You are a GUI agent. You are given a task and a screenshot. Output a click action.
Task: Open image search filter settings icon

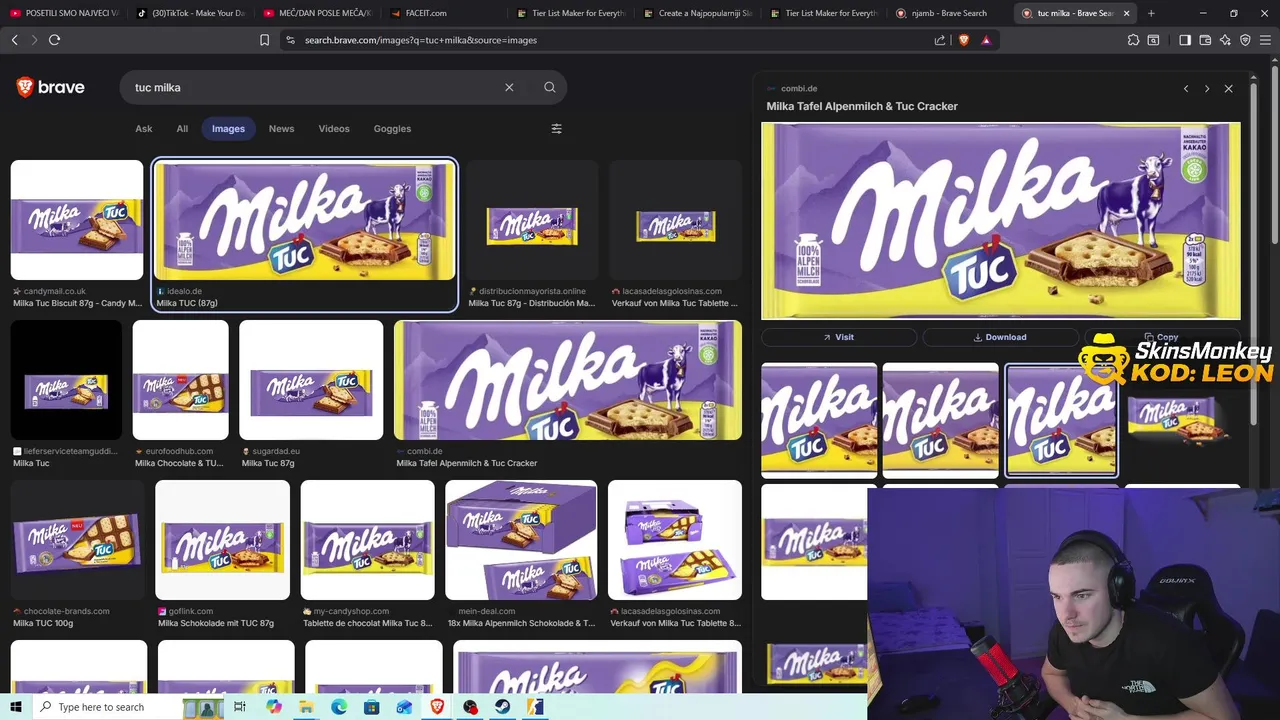click(x=557, y=128)
